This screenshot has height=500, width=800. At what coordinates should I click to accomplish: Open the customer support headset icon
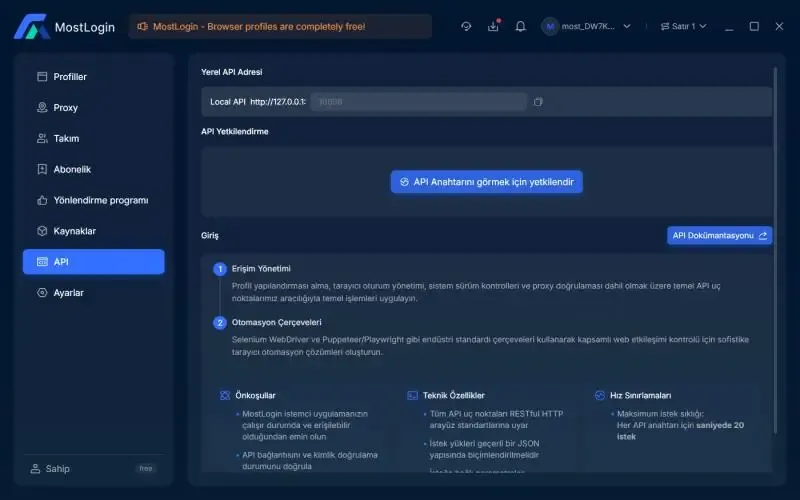click(x=466, y=26)
